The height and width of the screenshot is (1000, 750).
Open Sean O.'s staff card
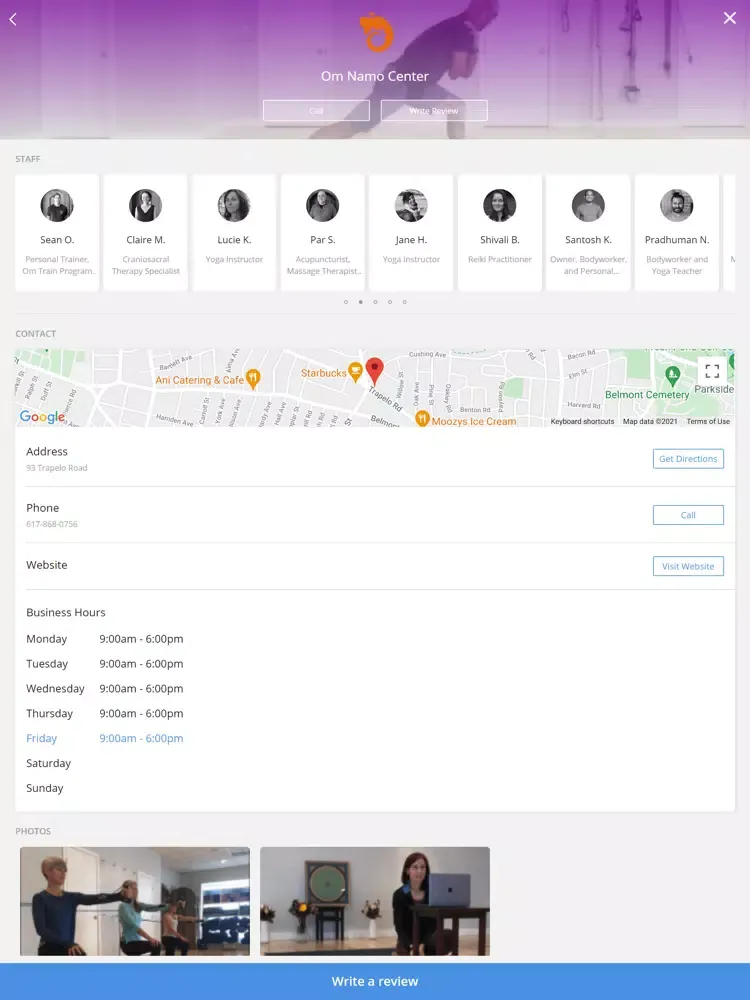tap(57, 233)
